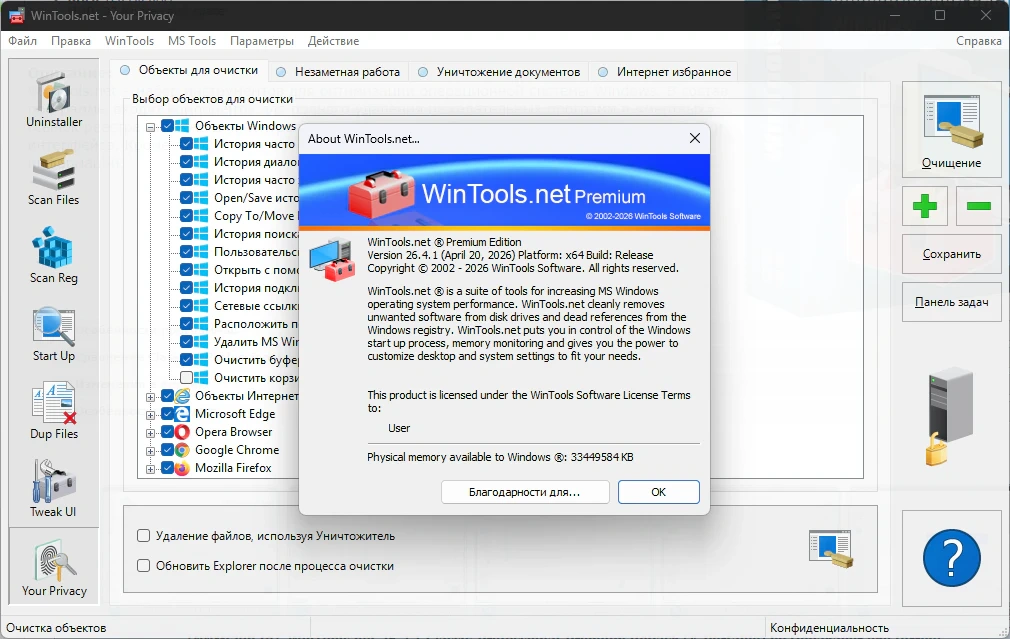Click the blue question mark help icon
Viewport: 1010px width, 639px height.
pyautogui.click(x=952, y=558)
